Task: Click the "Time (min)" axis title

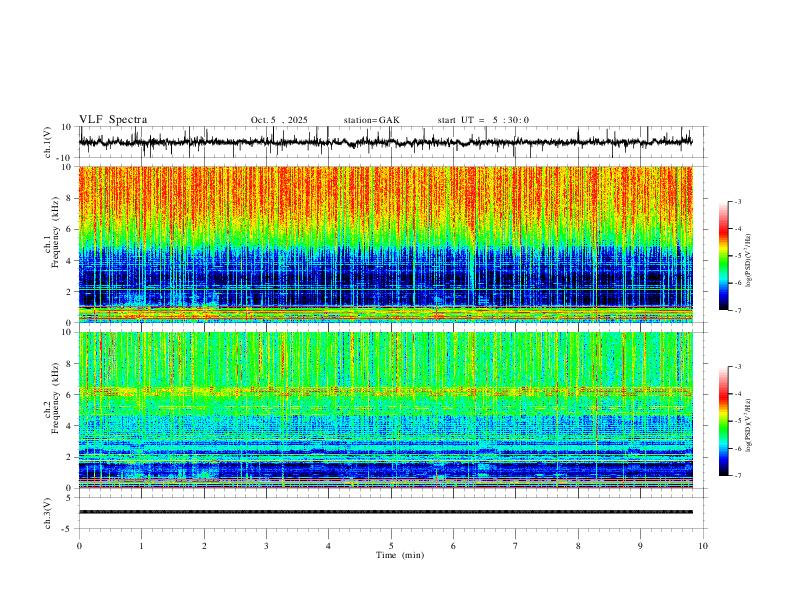Action: 400,555
